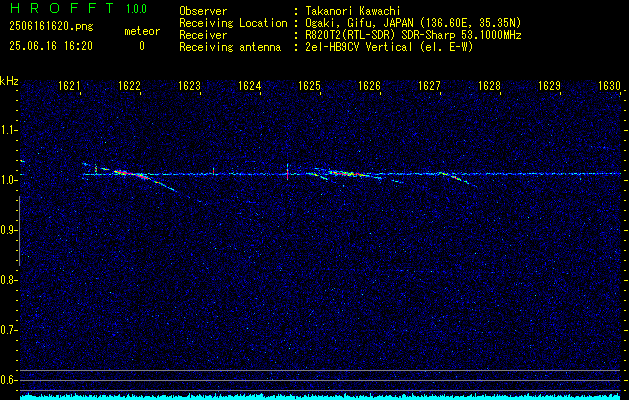This screenshot has height=400, width=629.
Task: Click the meteor count label
Action: 142,31
